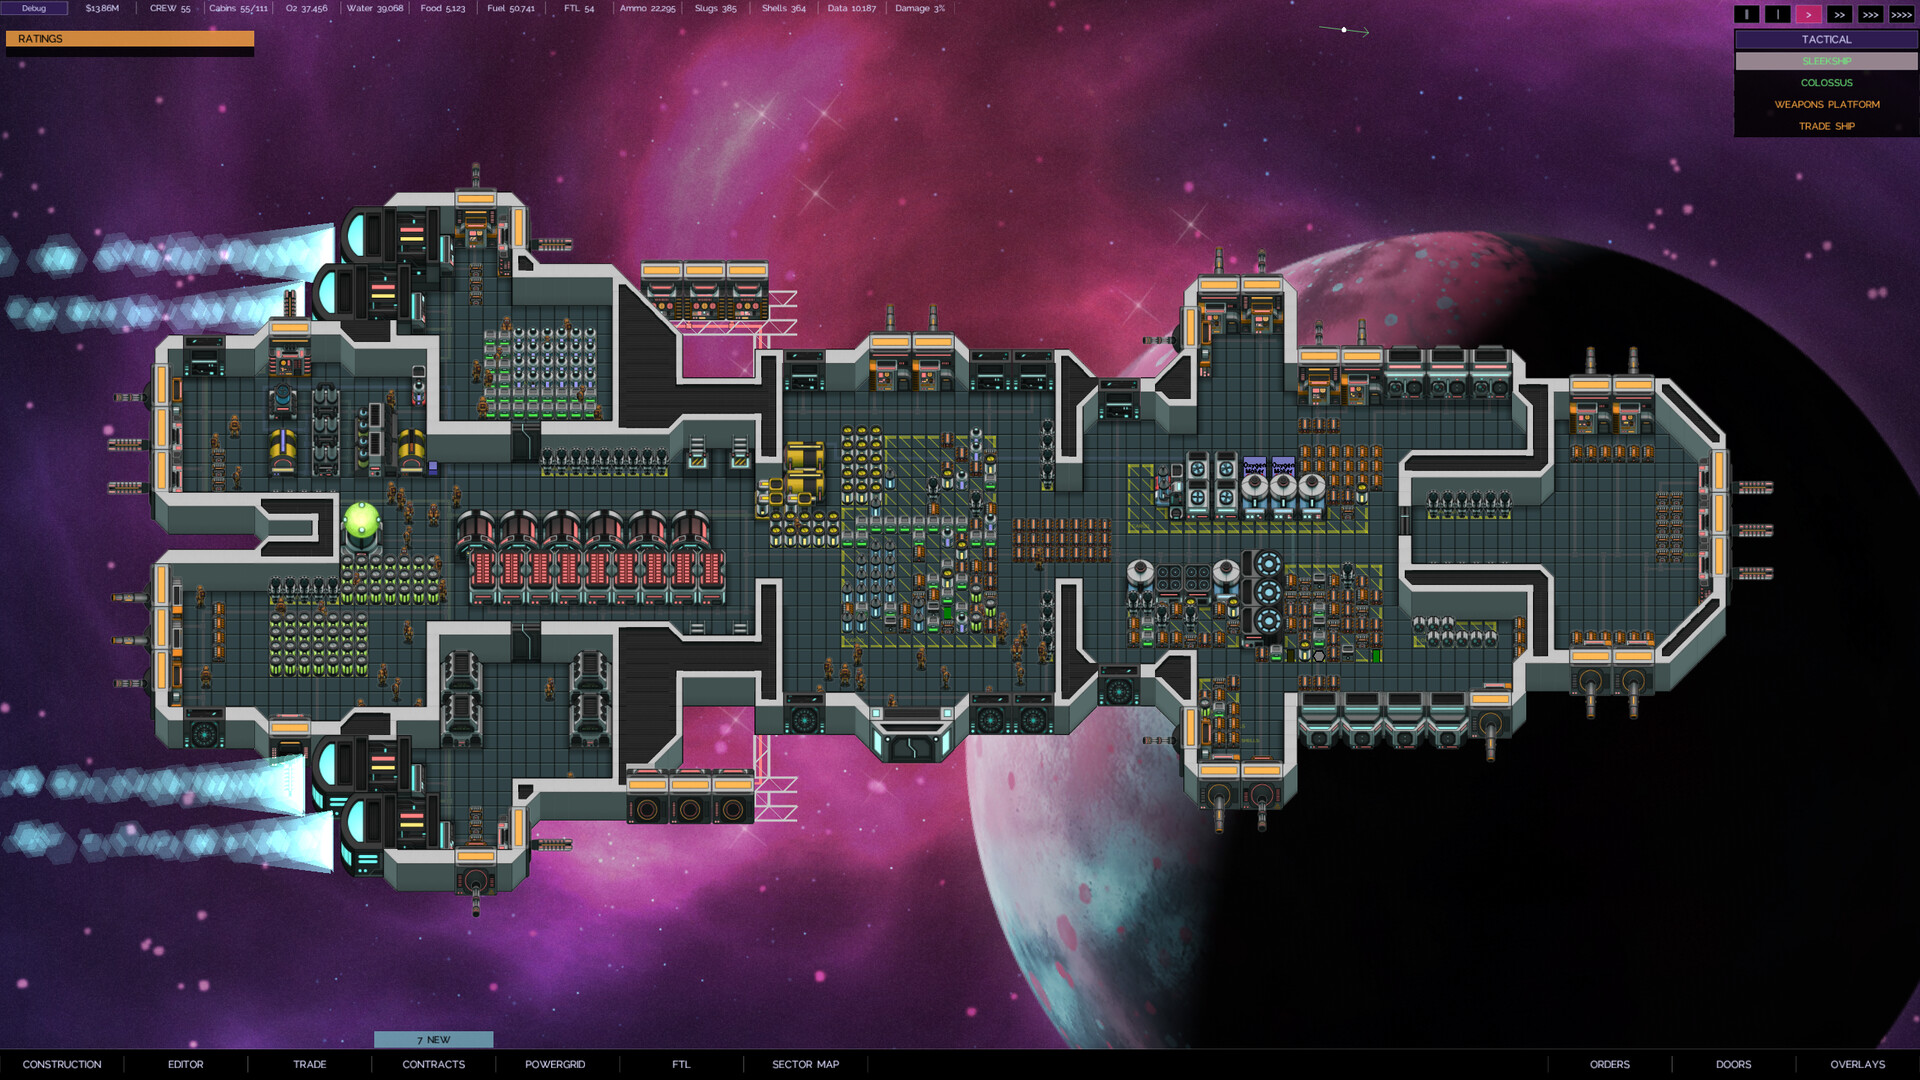Viewport: 1920px width, 1080px height.
Task: Click the CONTRACTS menu tab
Action: (x=433, y=1064)
